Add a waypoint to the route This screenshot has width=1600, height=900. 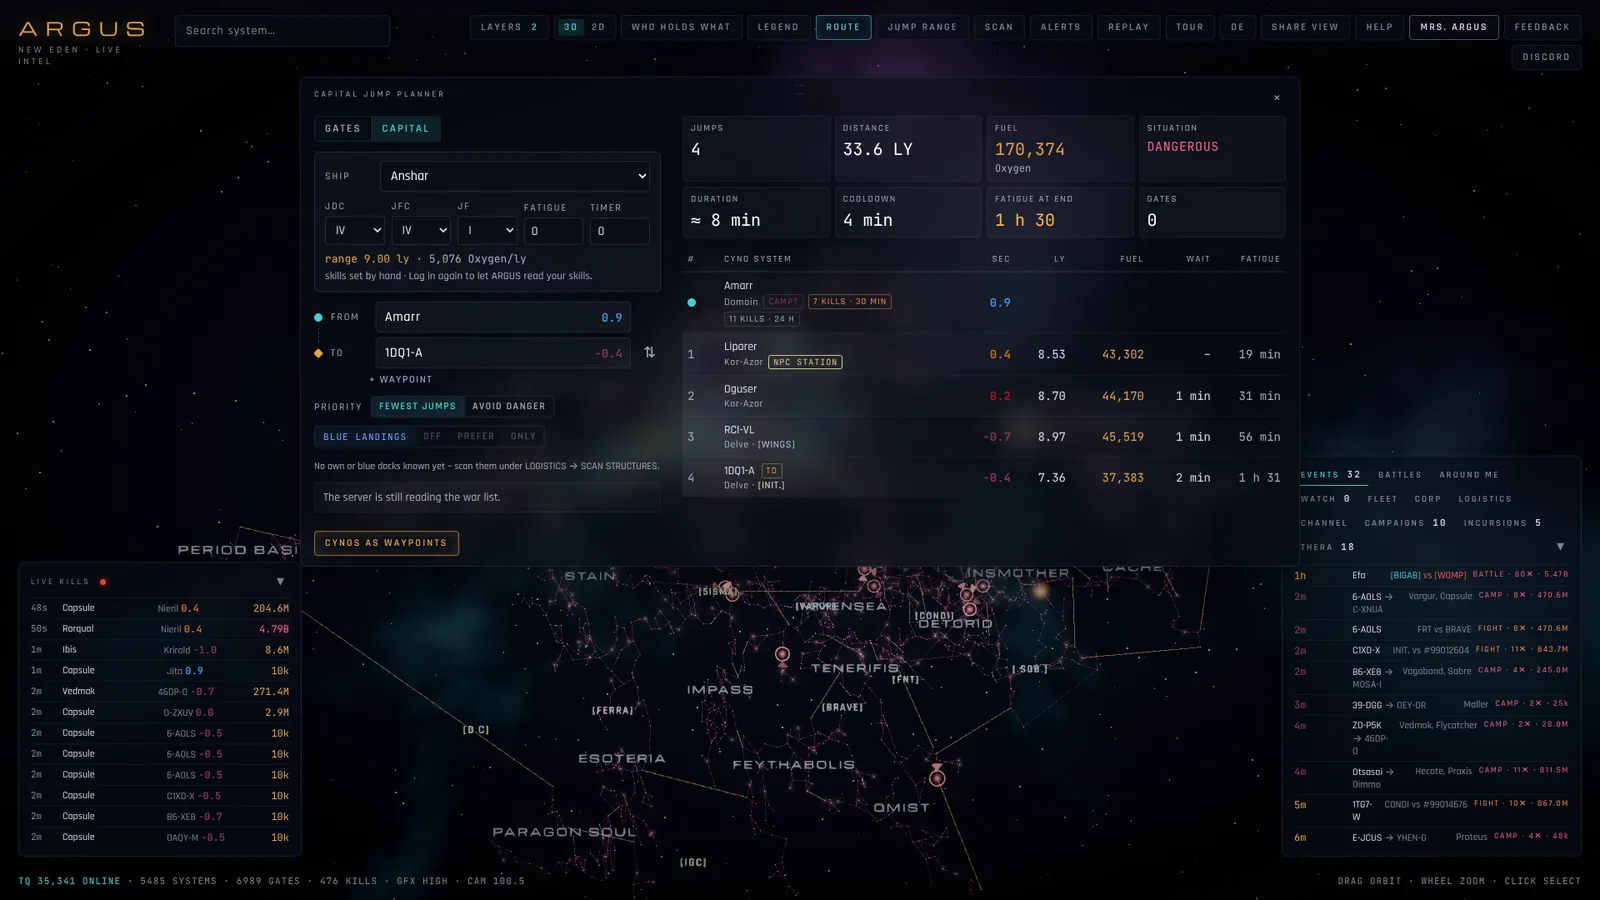pyautogui.click(x=401, y=380)
